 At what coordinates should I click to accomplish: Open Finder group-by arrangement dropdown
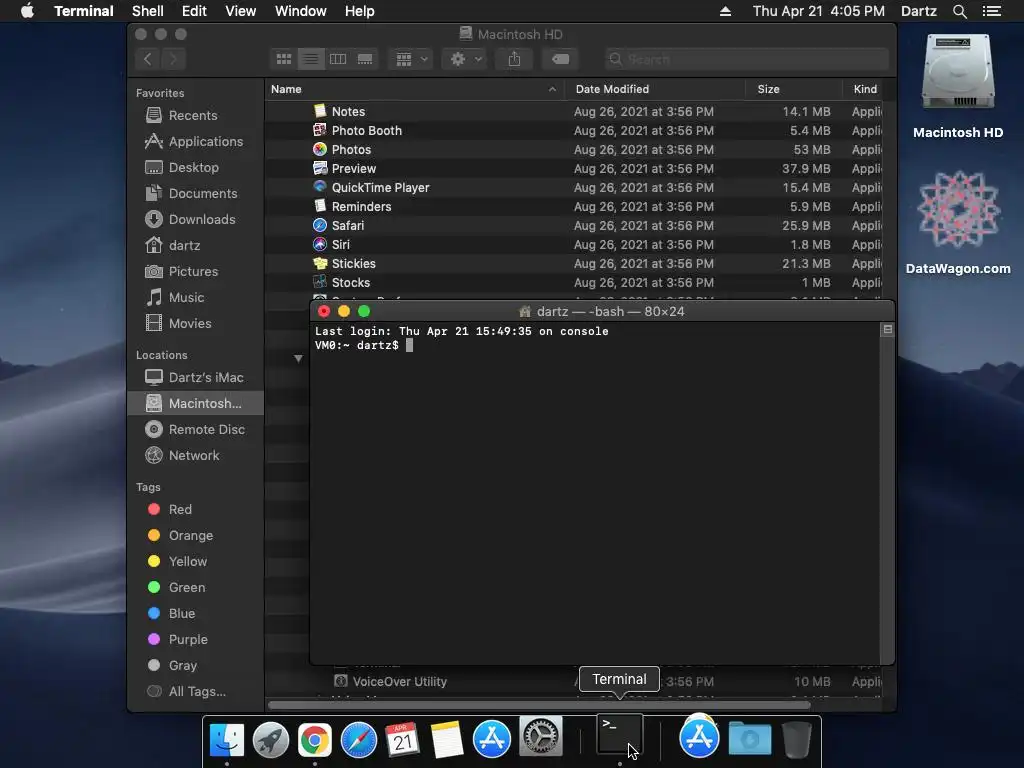pyautogui.click(x=411, y=59)
